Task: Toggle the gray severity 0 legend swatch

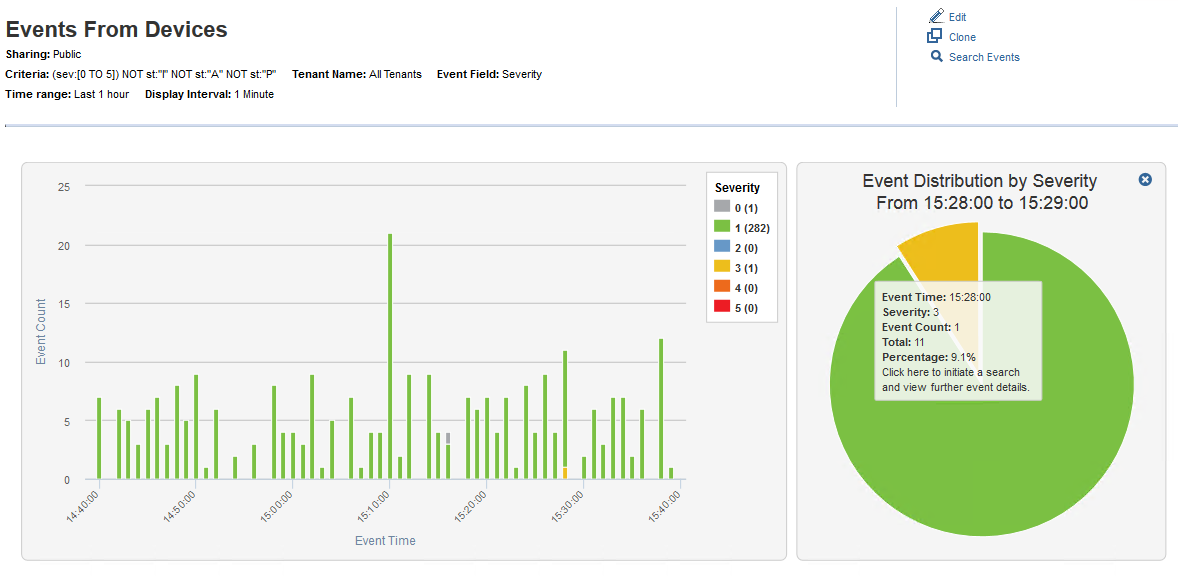Action: coord(721,207)
